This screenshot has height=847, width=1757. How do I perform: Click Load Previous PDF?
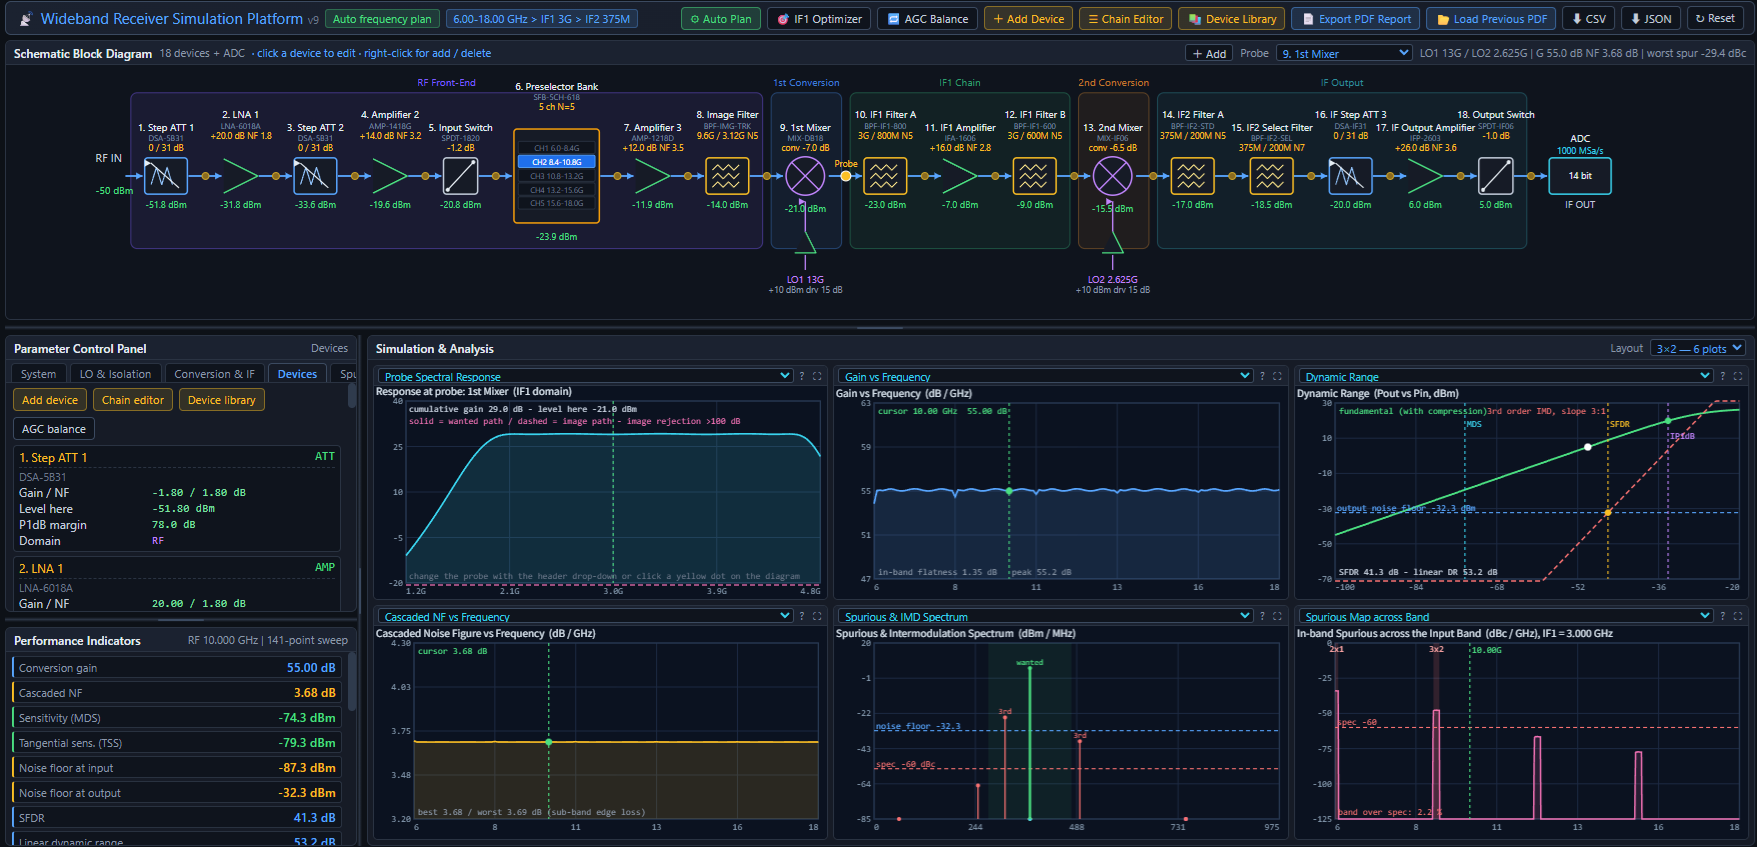1491,19
